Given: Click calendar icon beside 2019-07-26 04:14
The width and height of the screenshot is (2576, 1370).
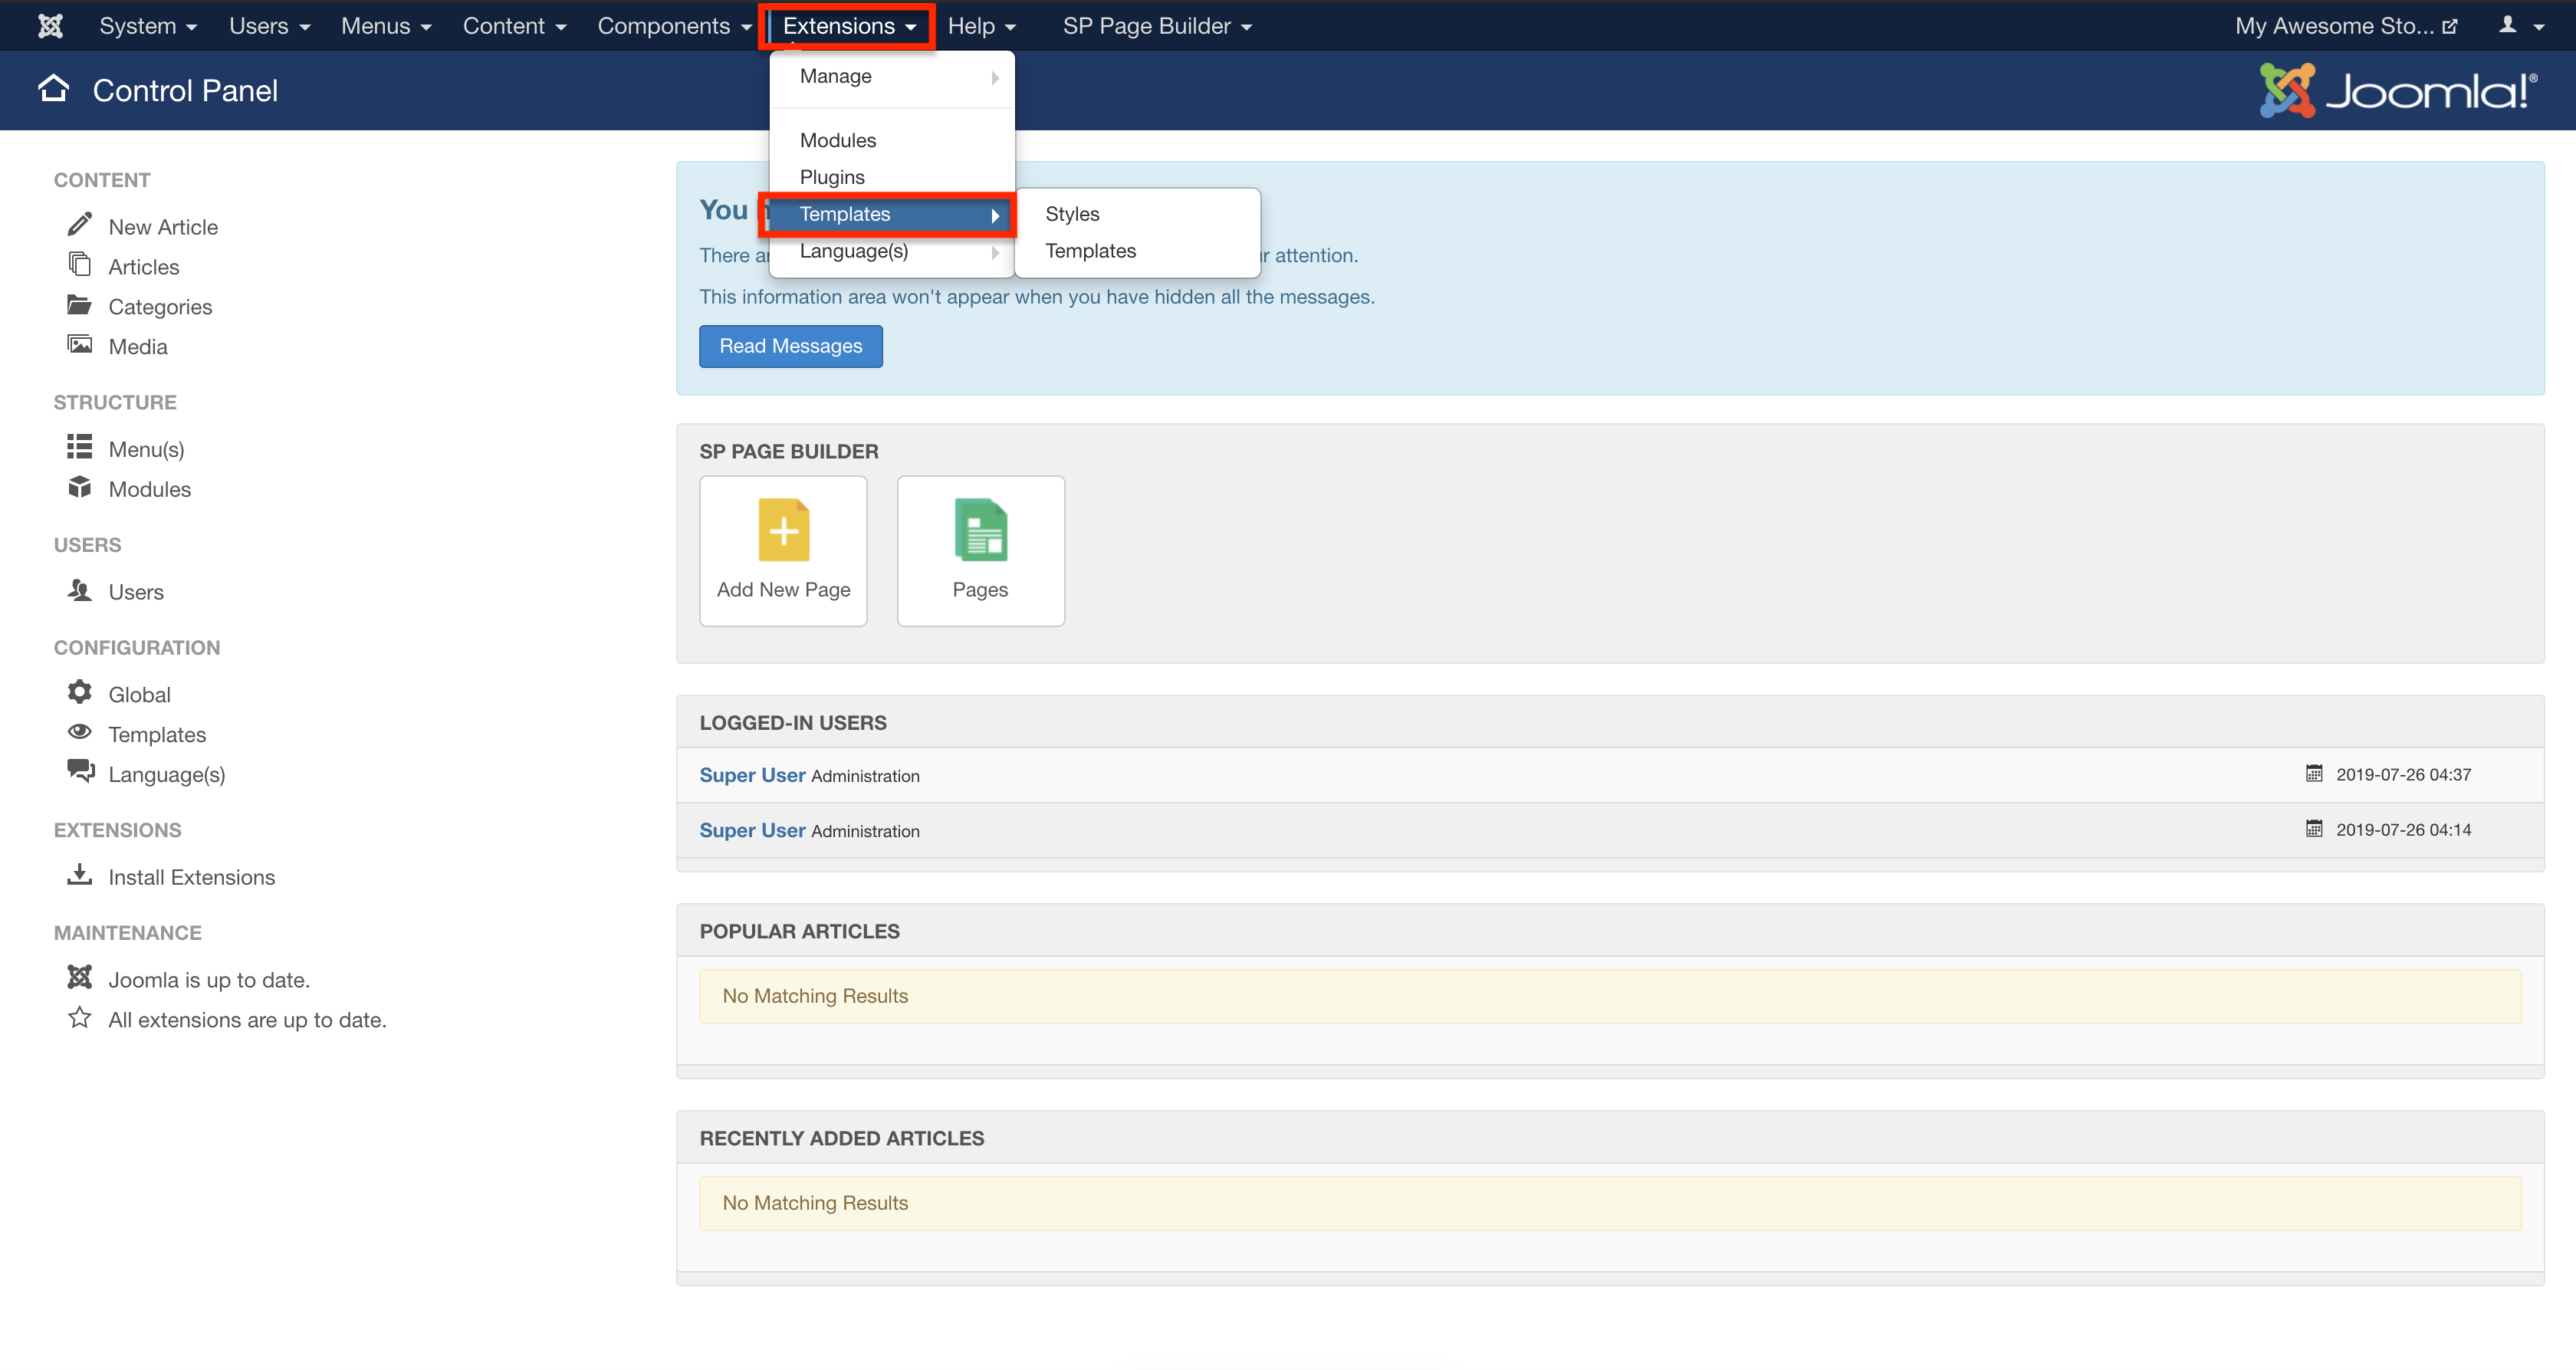Looking at the screenshot, I should (2314, 828).
